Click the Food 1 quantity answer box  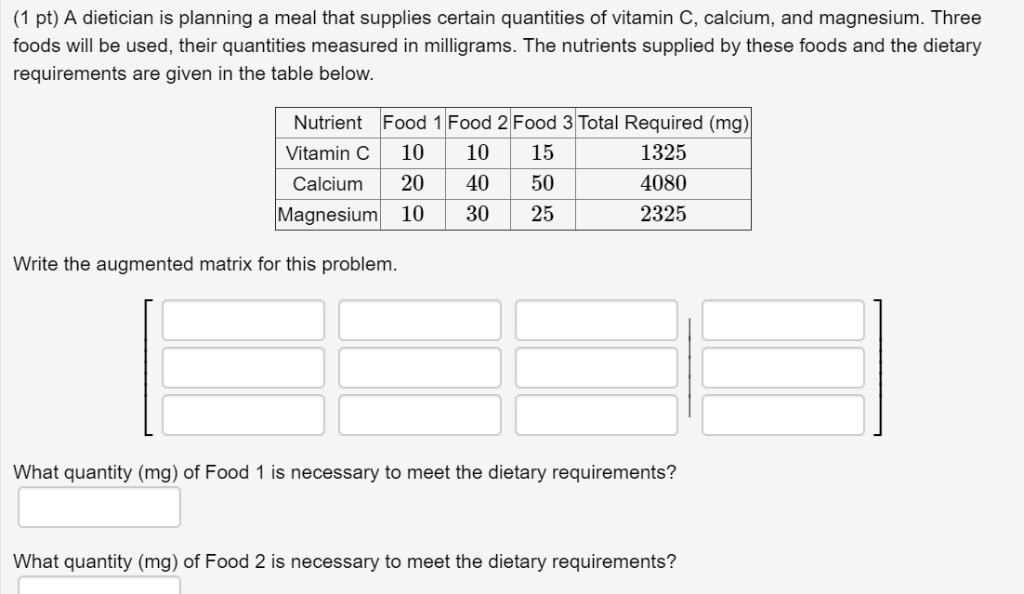(97, 507)
